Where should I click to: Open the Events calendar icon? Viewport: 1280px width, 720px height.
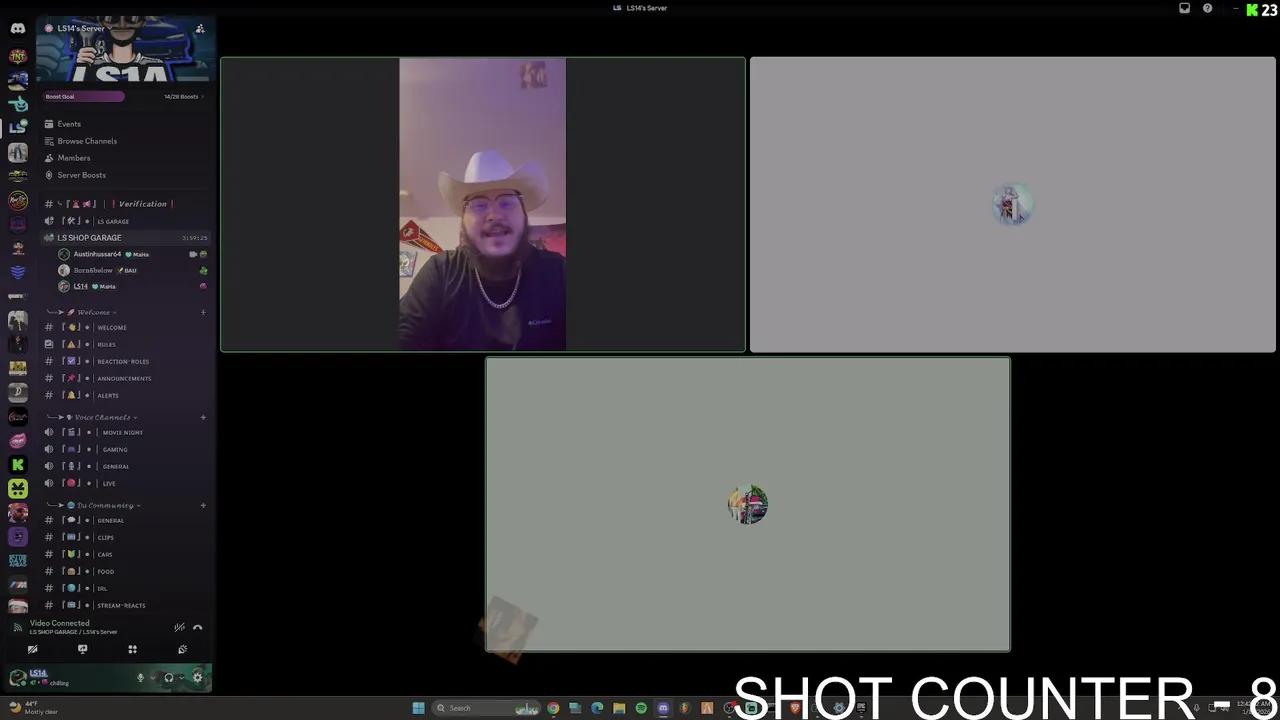[x=49, y=124]
